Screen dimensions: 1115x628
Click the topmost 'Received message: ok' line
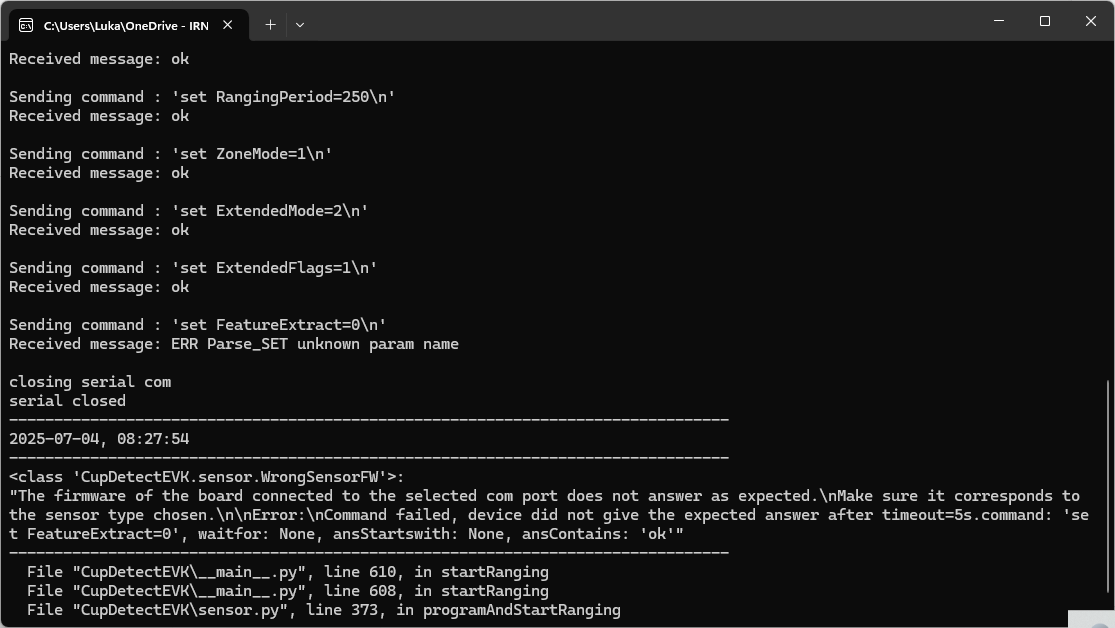[94, 58]
